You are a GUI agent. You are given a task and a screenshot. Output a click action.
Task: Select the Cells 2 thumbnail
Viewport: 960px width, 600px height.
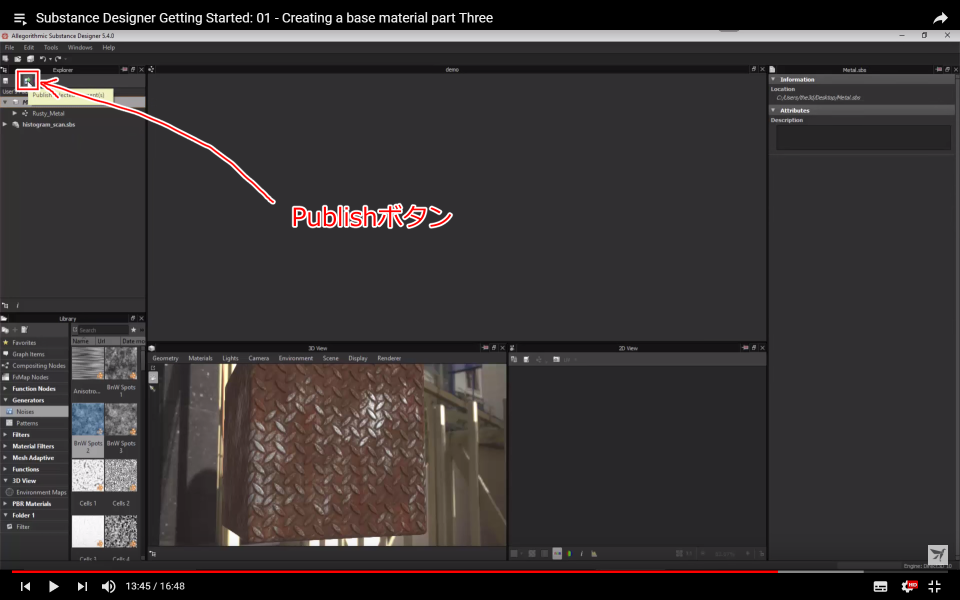pos(121,475)
